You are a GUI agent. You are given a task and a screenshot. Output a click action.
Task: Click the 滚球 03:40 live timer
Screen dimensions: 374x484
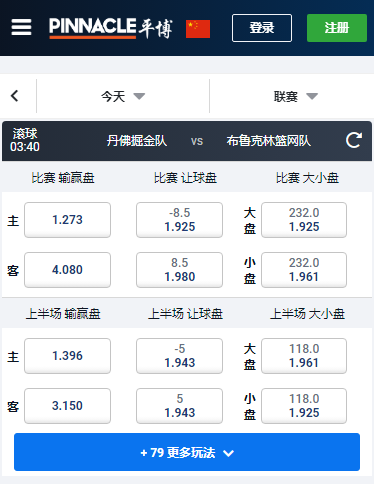point(25,140)
